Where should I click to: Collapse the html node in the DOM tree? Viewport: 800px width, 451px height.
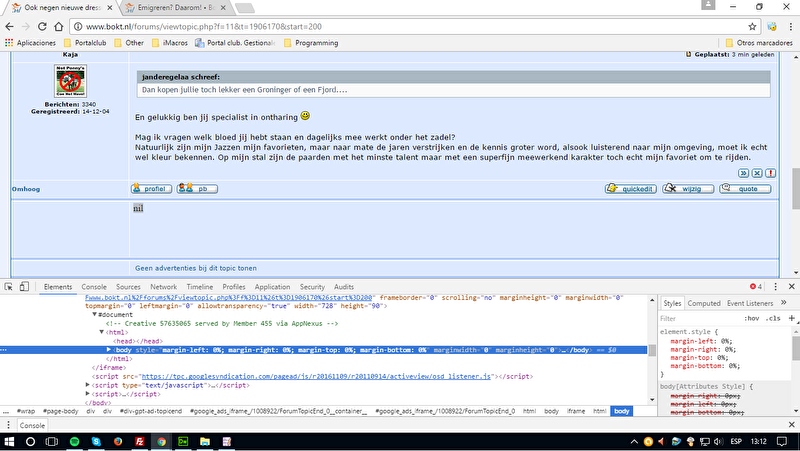[x=102, y=332]
